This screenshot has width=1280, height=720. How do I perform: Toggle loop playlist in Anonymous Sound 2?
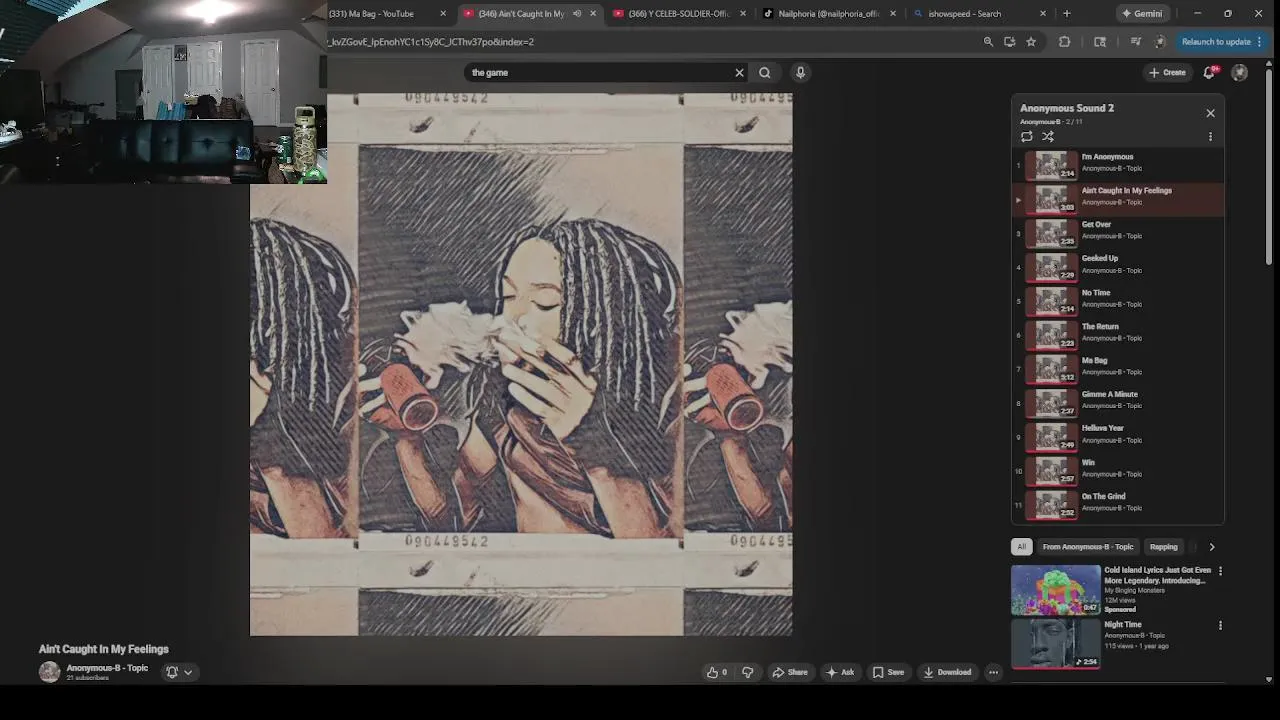click(x=1027, y=136)
